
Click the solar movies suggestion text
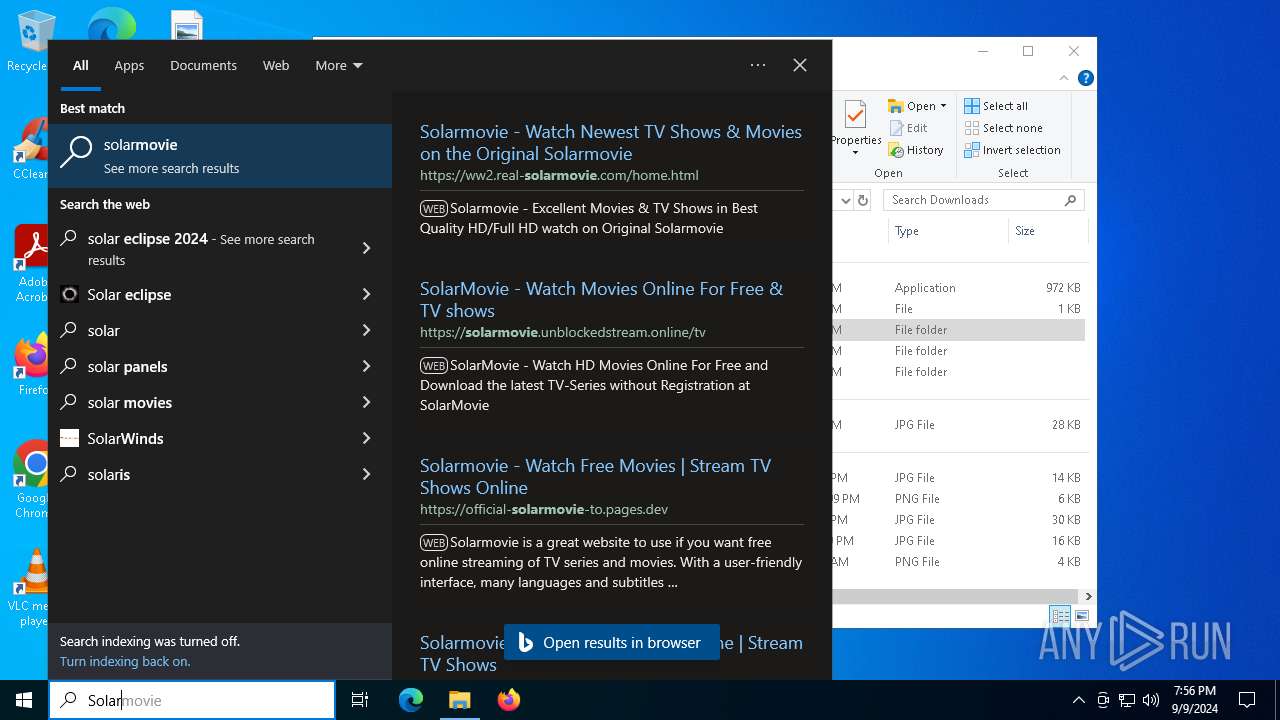pyautogui.click(x=129, y=402)
